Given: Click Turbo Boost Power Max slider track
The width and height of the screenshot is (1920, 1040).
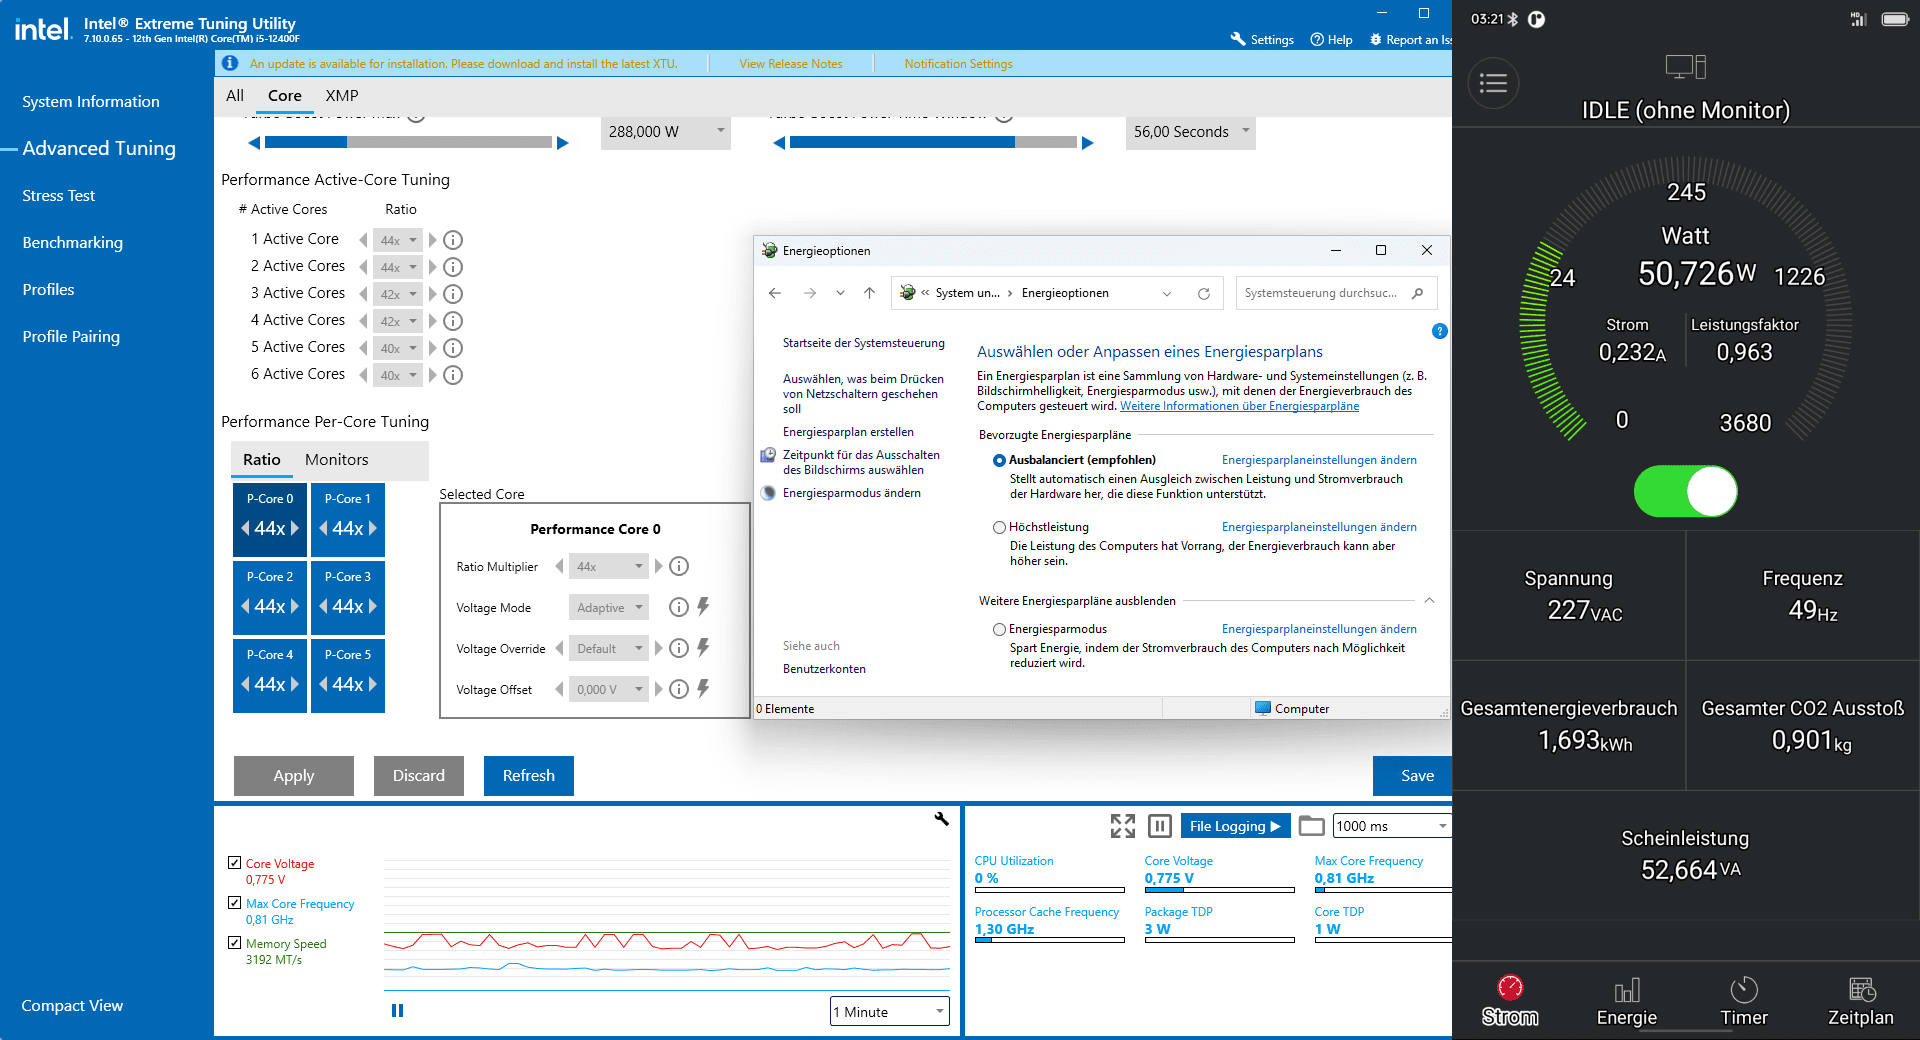Looking at the screenshot, I should point(408,143).
